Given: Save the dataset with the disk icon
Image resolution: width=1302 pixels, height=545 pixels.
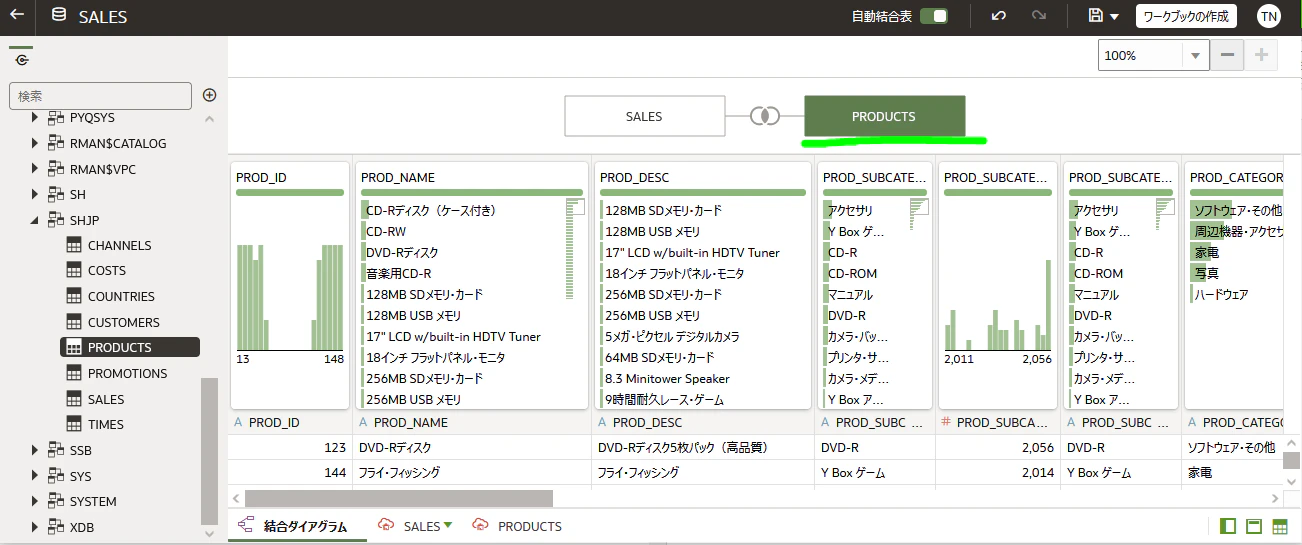Looking at the screenshot, I should pos(1096,16).
